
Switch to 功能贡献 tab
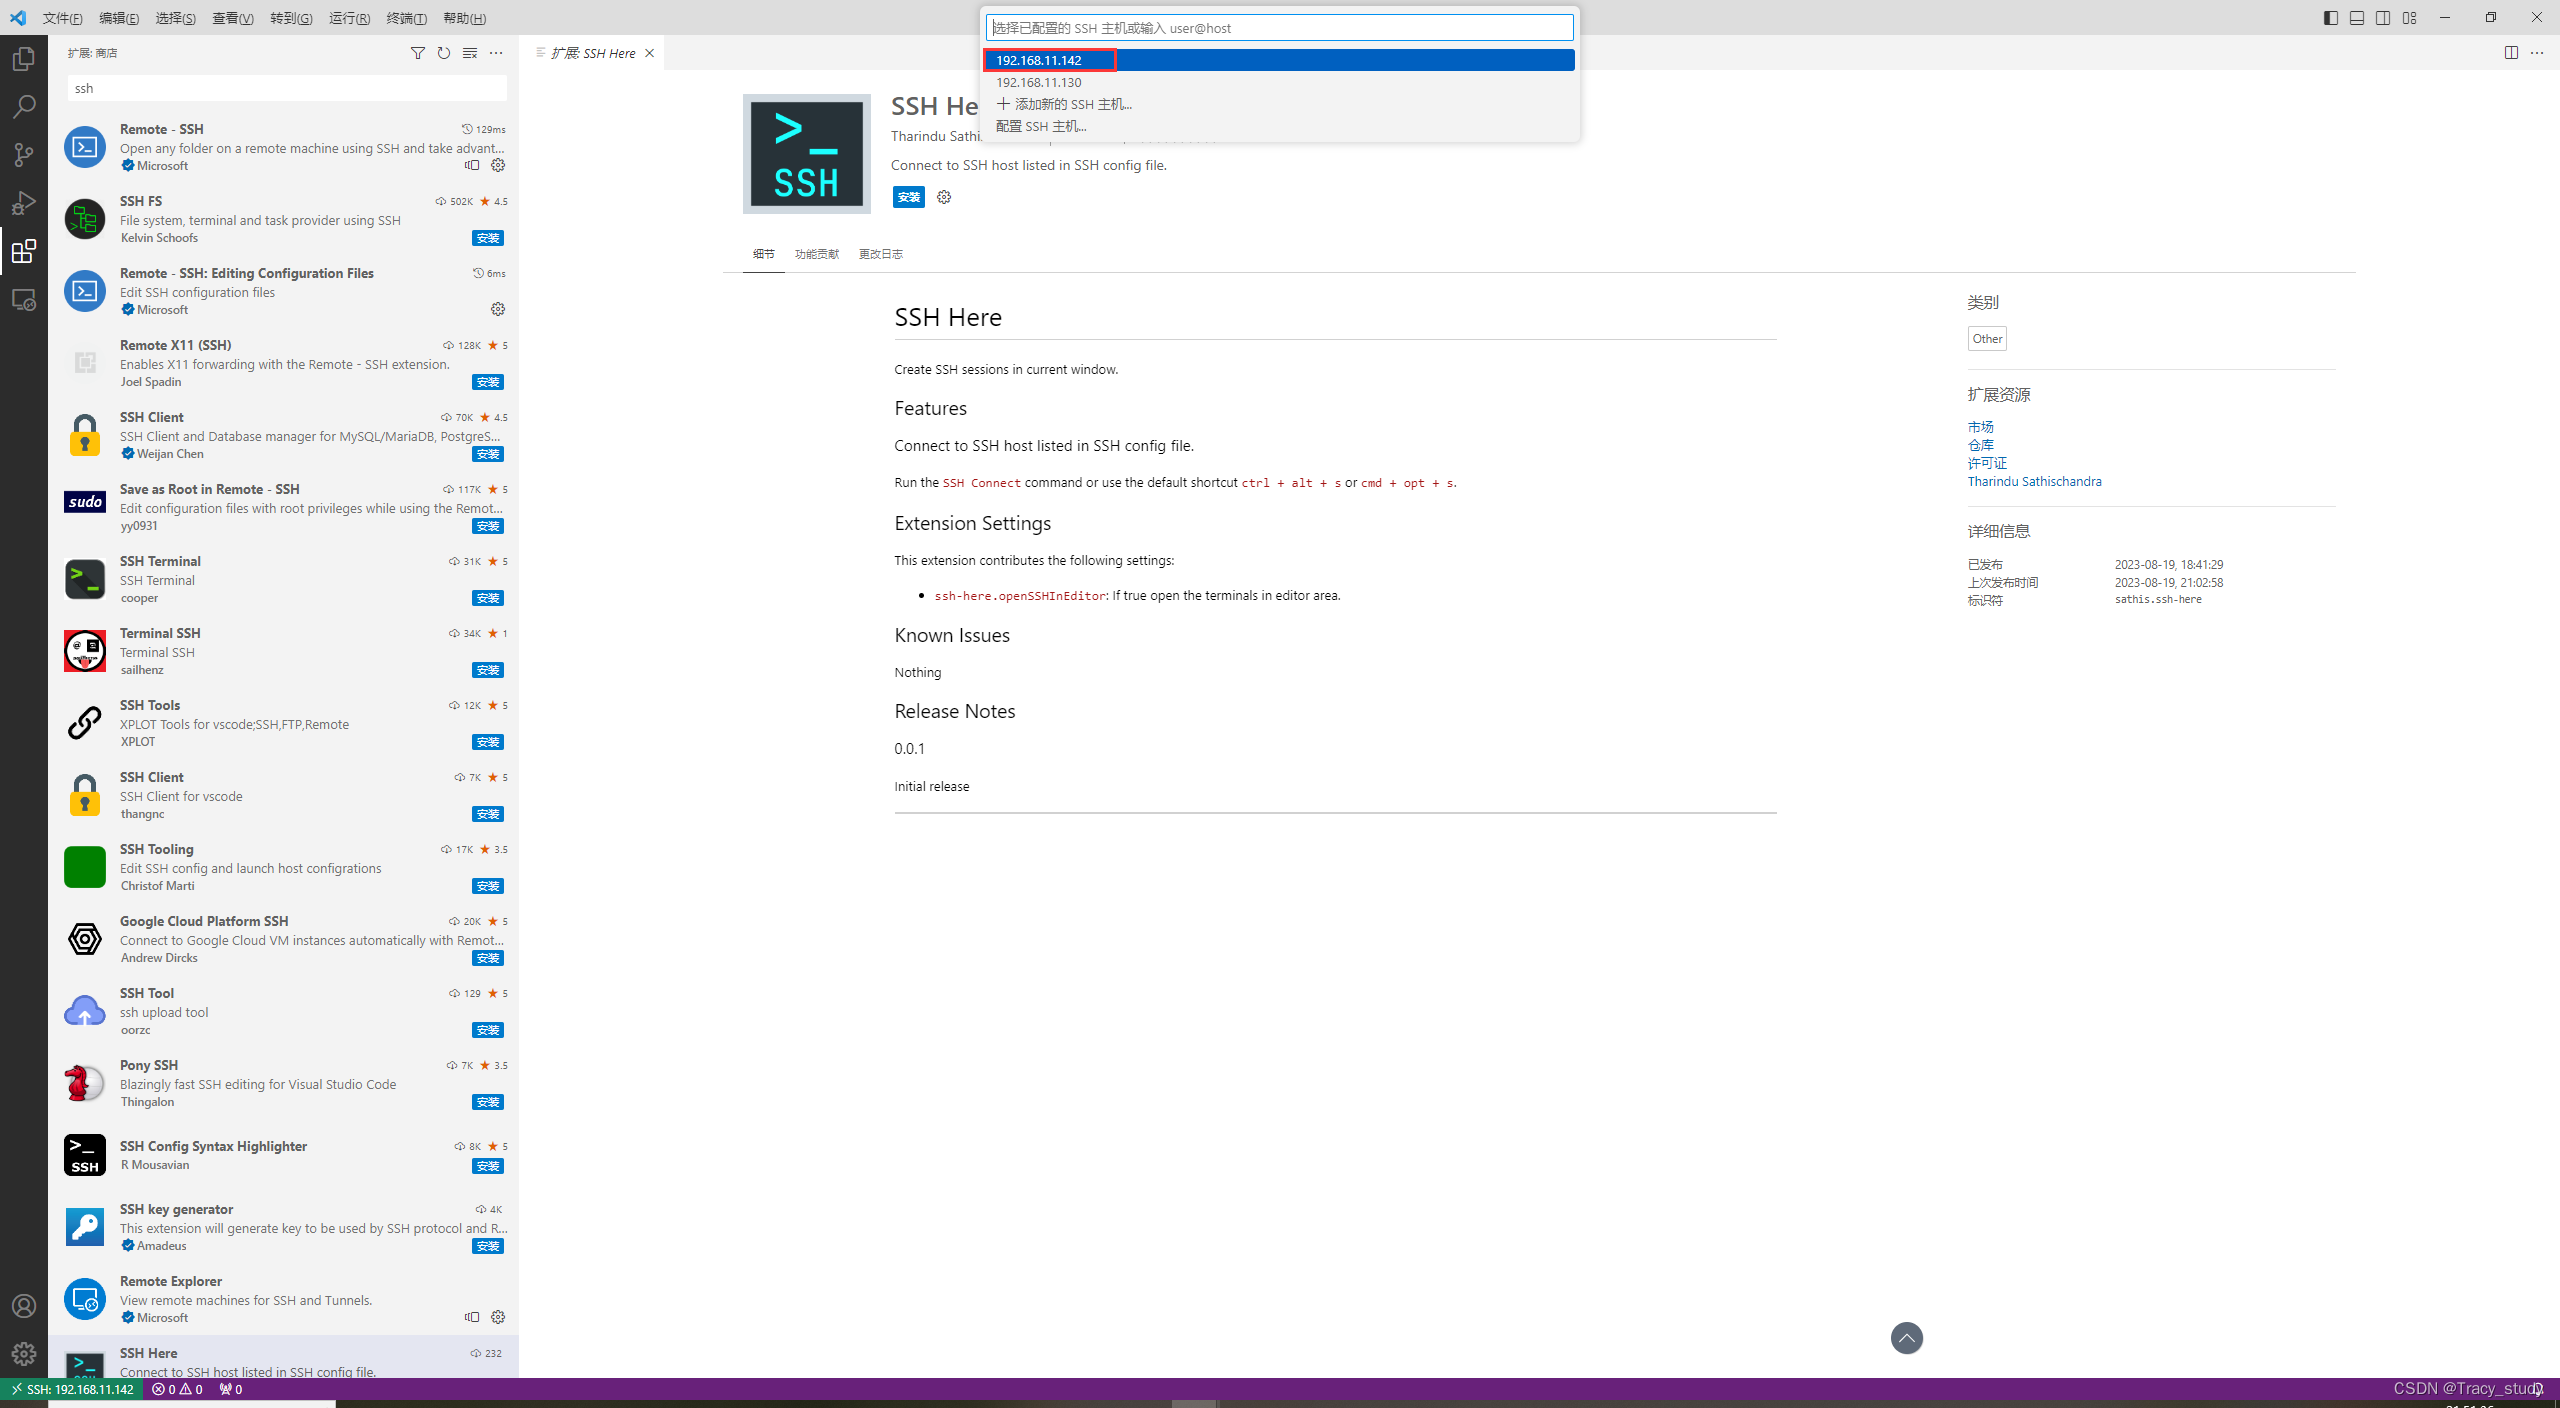point(816,253)
